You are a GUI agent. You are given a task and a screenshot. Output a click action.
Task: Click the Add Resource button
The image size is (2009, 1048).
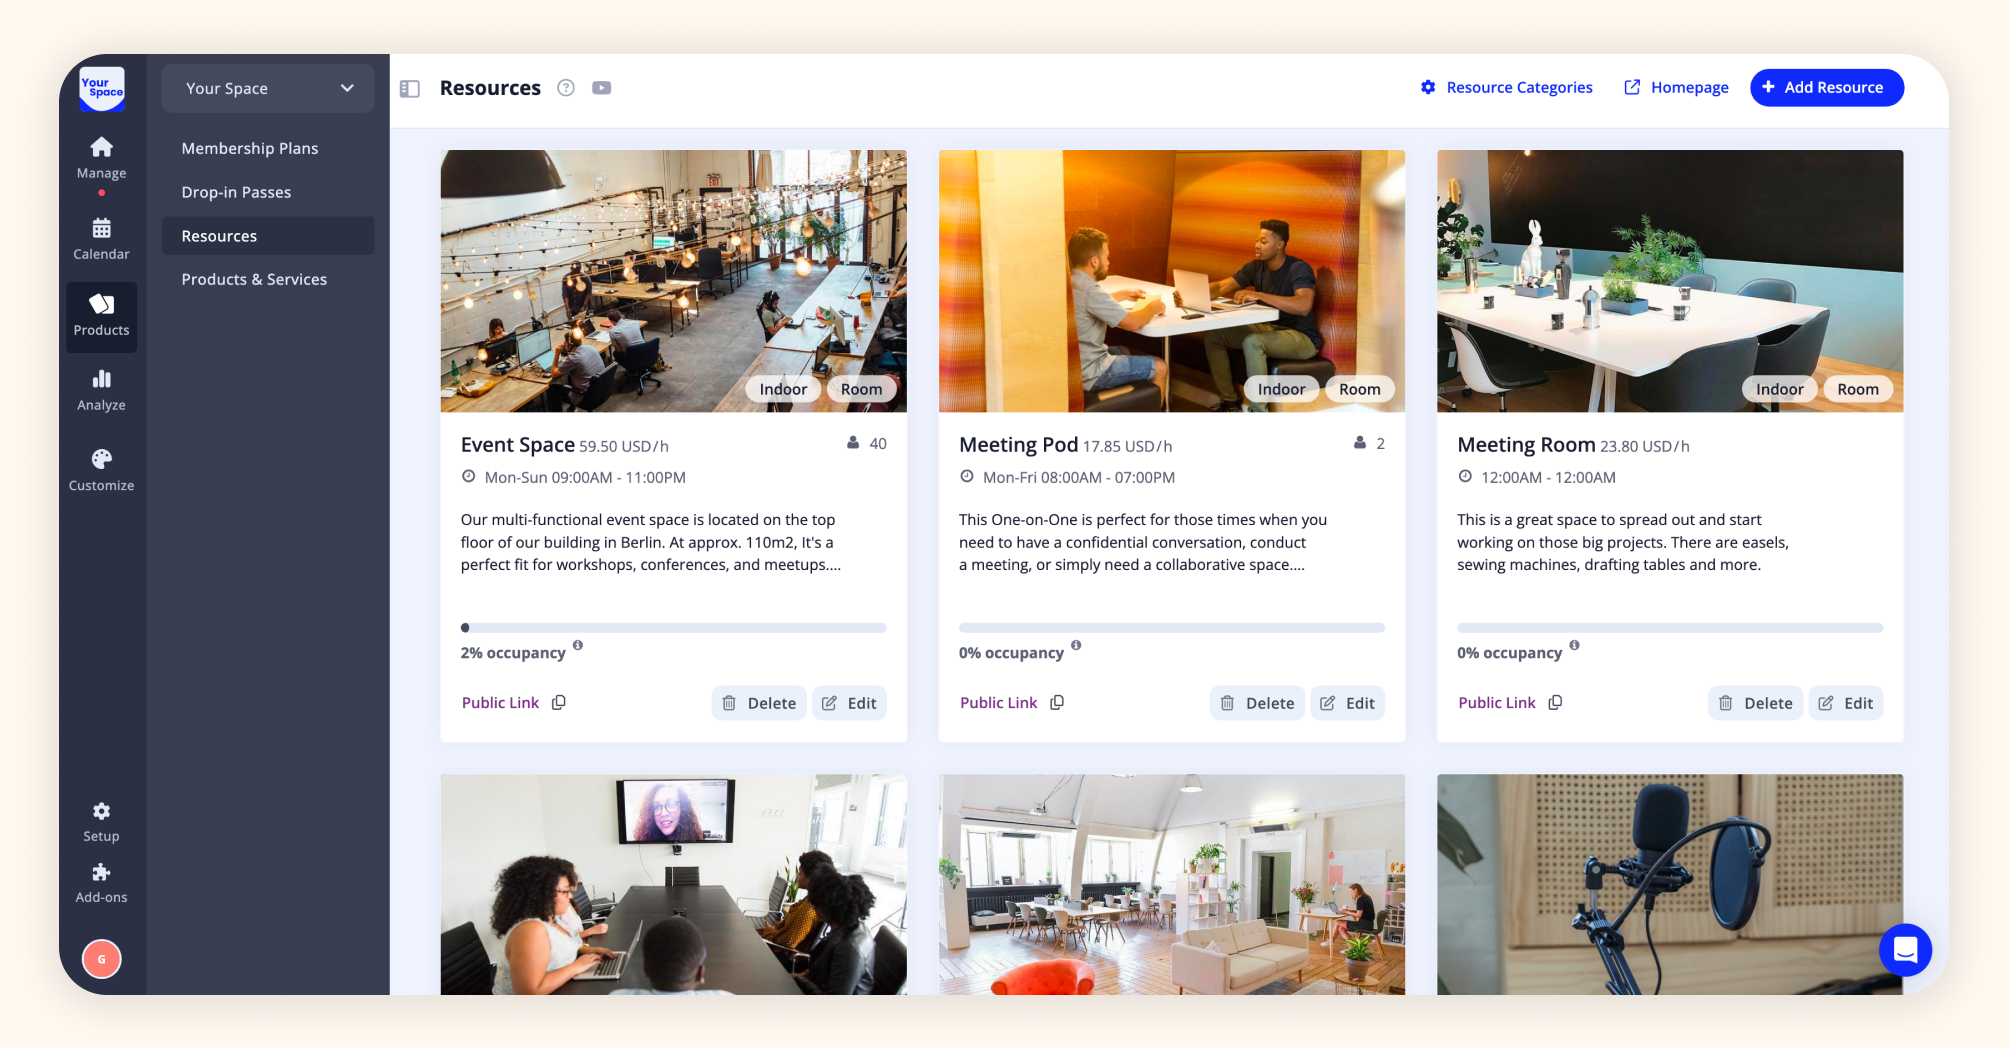coord(1826,87)
